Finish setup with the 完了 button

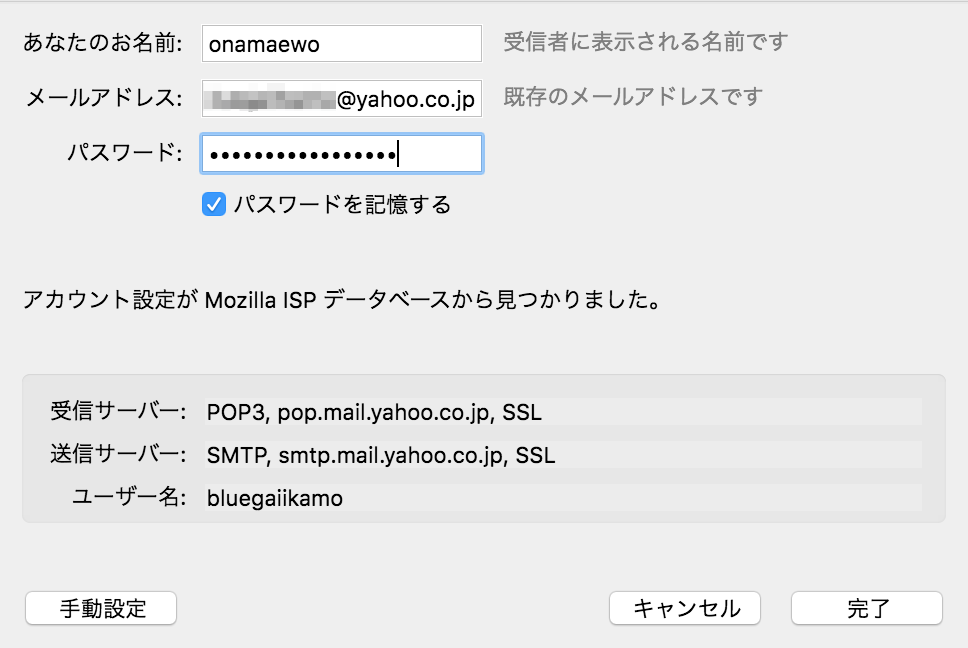[x=866, y=608]
